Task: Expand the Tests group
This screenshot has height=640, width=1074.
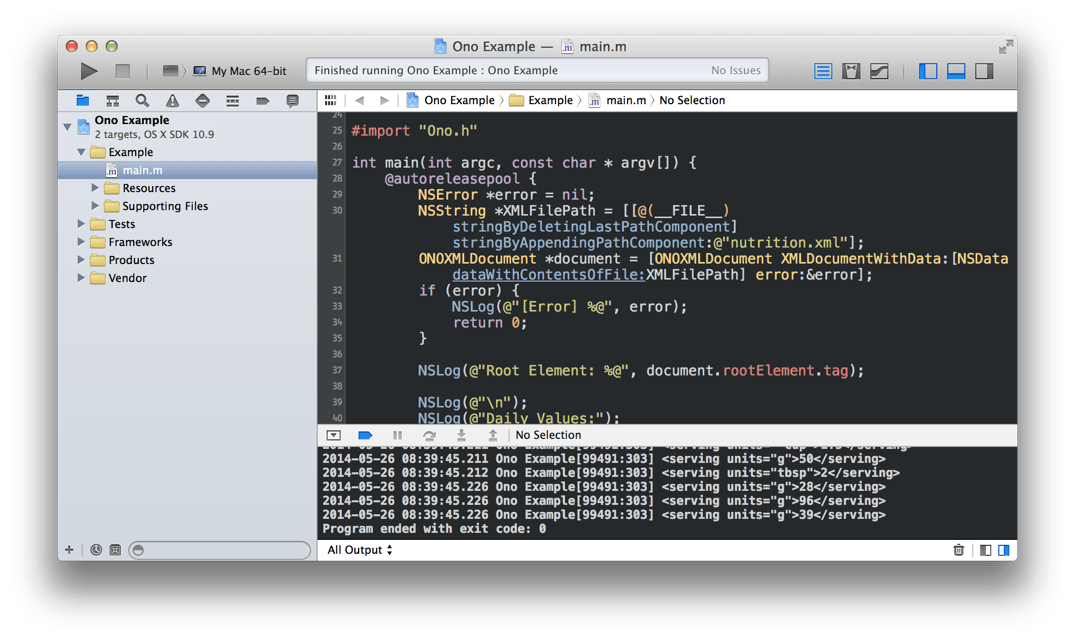Action: pos(82,223)
